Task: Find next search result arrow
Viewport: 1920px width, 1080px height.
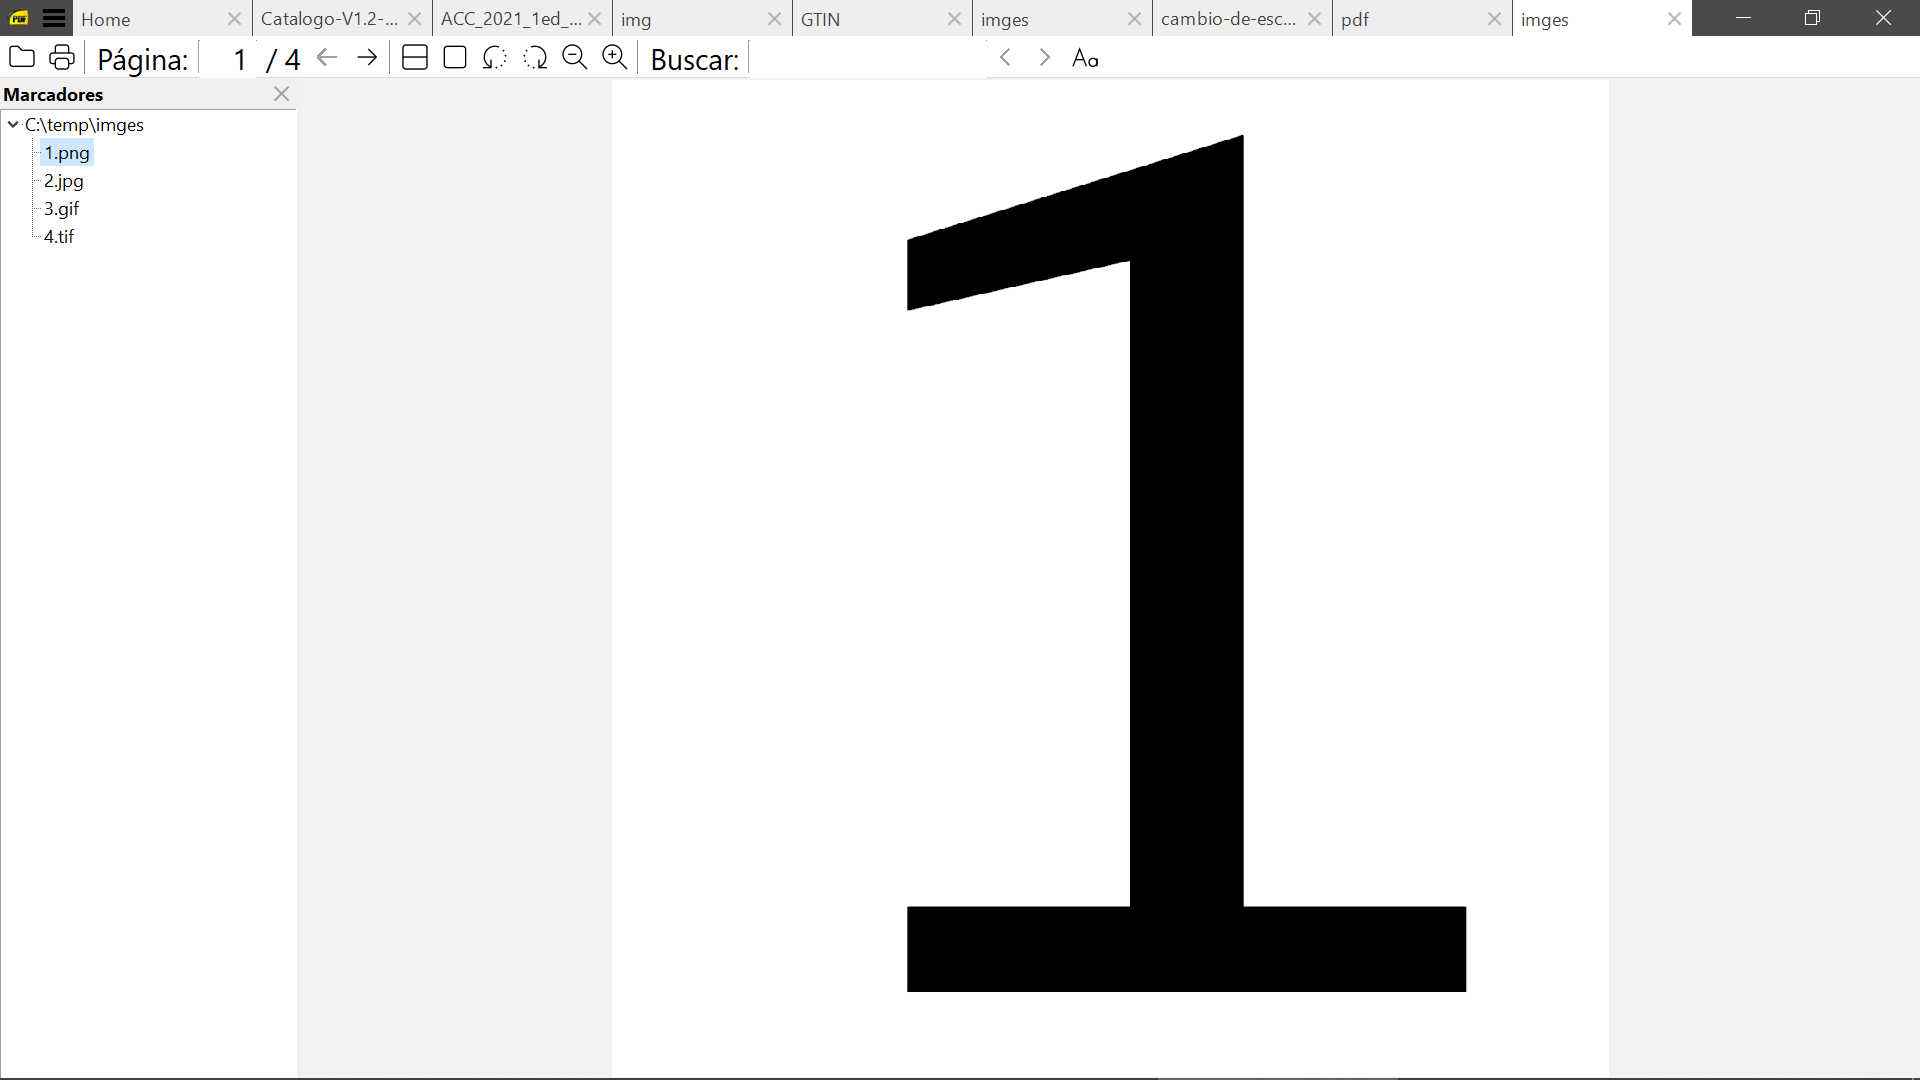Action: pos(1045,58)
